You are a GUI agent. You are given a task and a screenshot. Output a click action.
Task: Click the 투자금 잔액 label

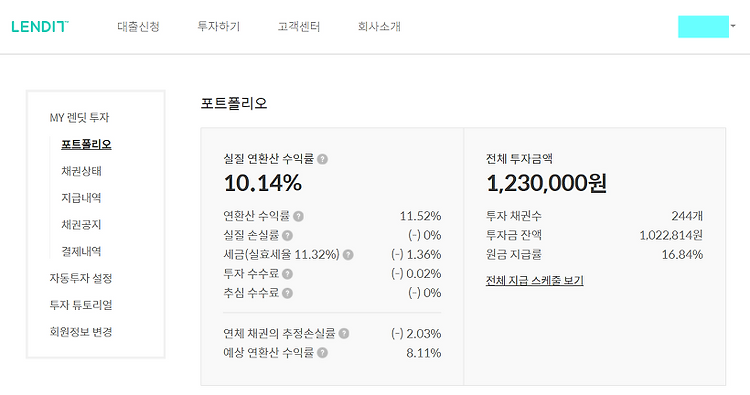point(514,235)
